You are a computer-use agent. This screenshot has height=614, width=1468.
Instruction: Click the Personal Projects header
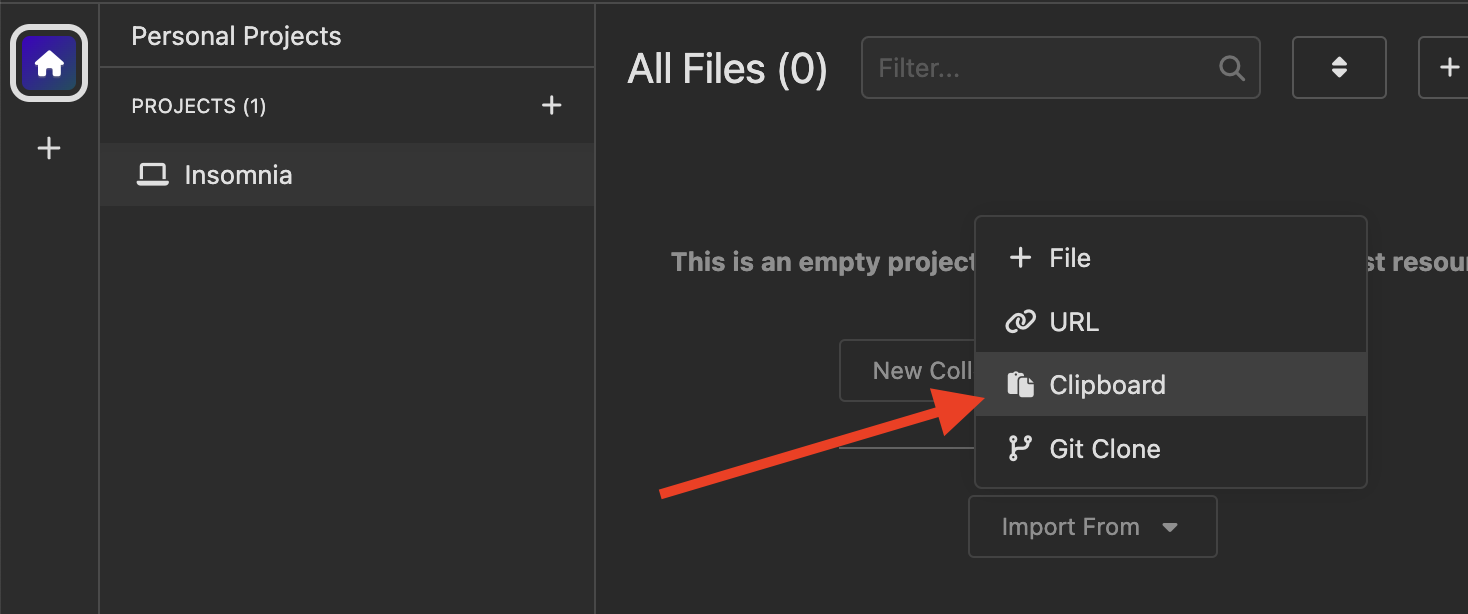point(236,35)
